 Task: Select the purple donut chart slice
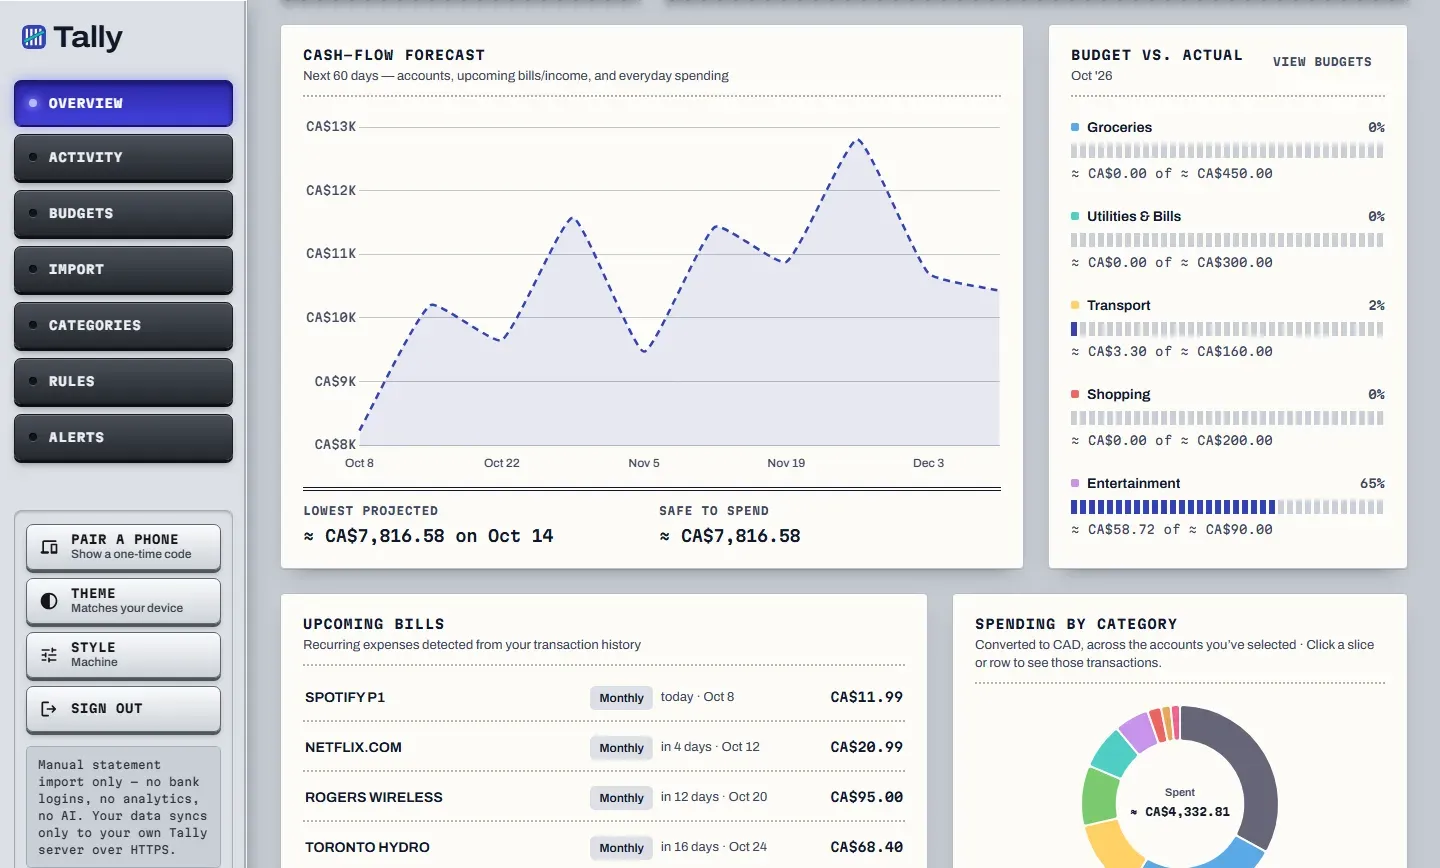(x=1137, y=732)
